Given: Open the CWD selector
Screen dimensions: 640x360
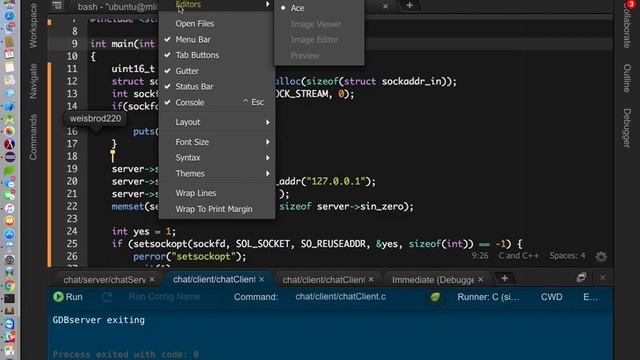Looking at the screenshot, I should 551,297.
